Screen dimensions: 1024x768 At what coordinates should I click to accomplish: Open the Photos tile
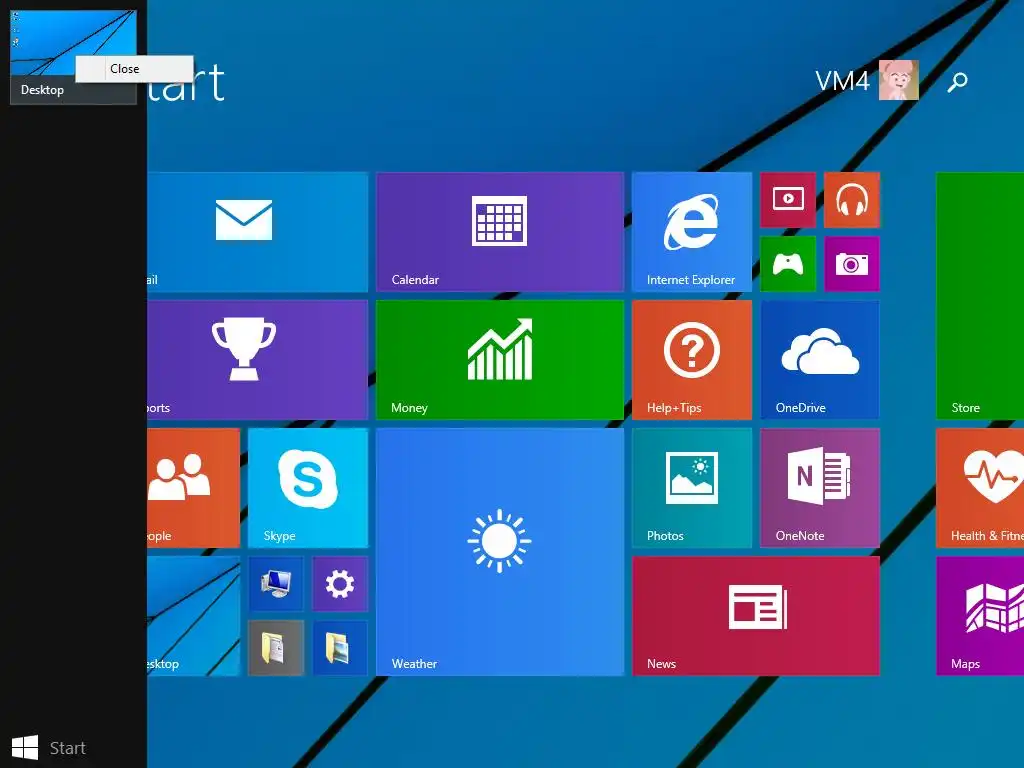tap(692, 488)
